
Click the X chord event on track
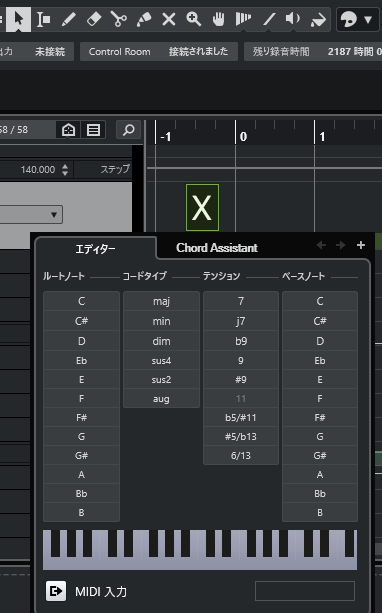click(202, 207)
